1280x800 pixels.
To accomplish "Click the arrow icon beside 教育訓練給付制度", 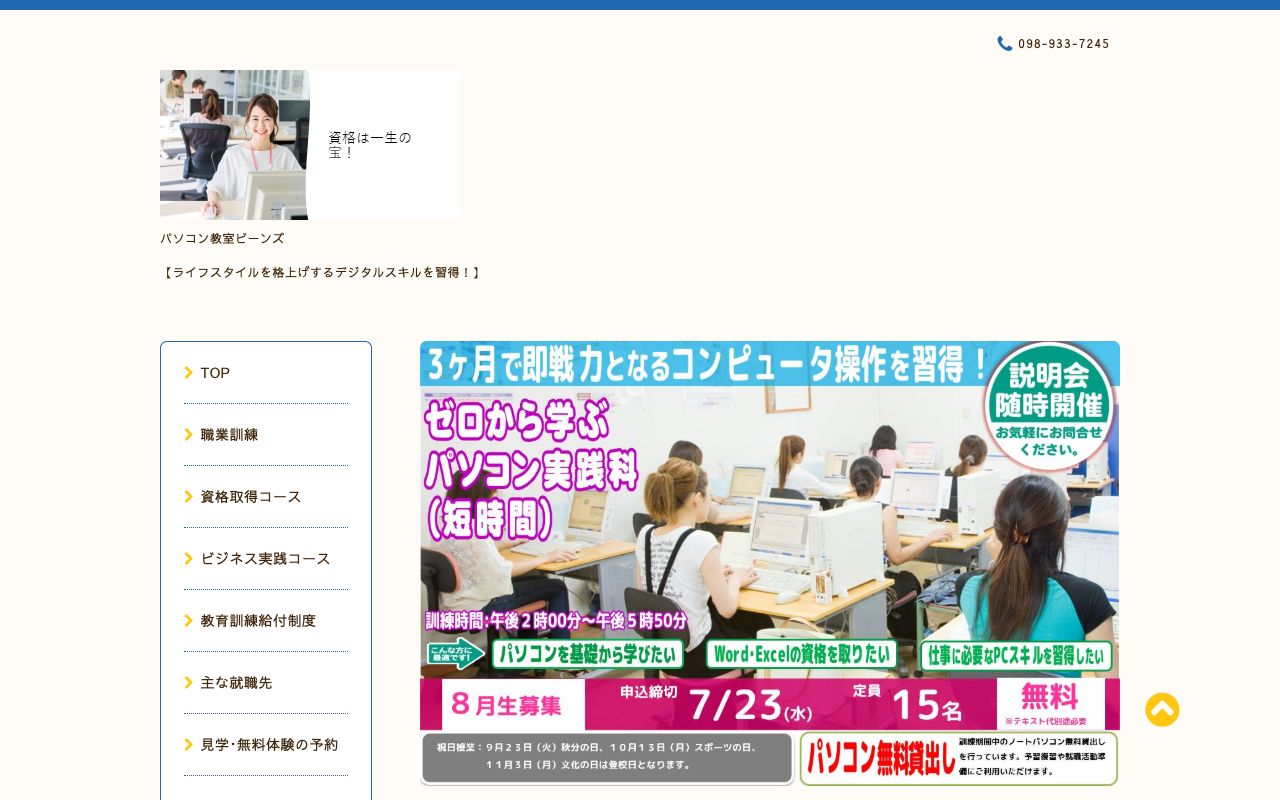I will [x=189, y=620].
